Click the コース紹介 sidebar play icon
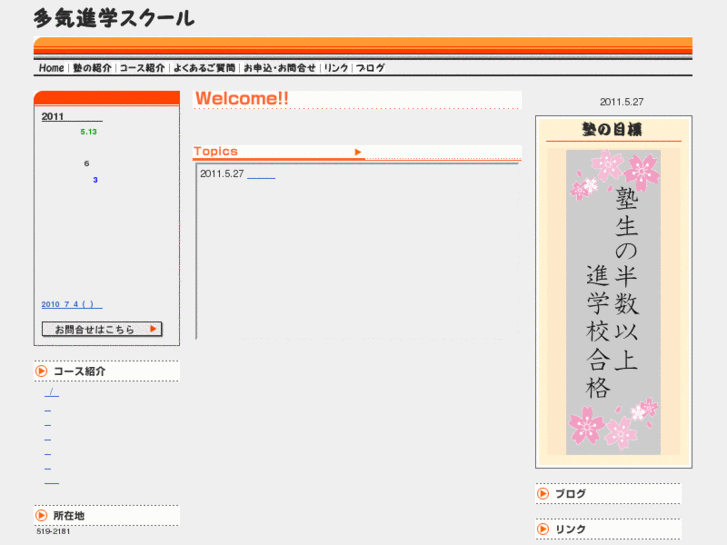 (x=41, y=371)
